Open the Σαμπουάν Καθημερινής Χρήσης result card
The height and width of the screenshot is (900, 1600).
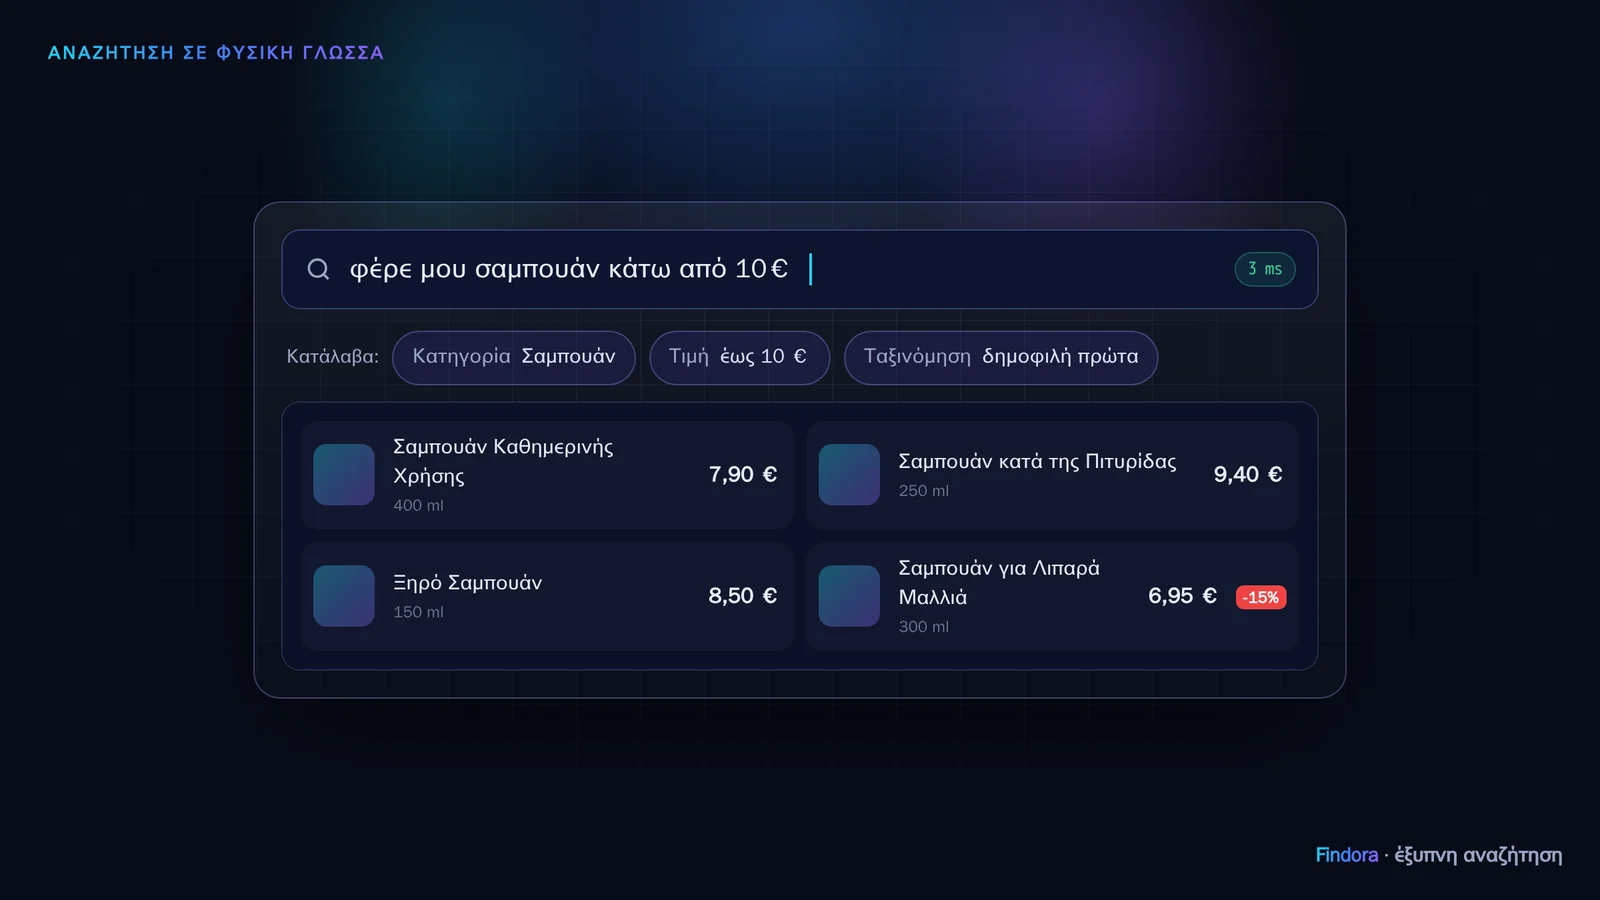click(x=547, y=475)
